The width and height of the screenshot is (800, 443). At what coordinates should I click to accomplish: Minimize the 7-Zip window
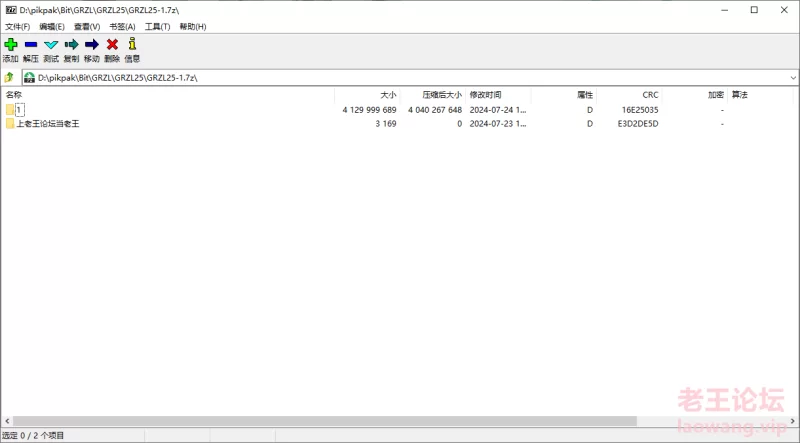(x=724, y=10)
